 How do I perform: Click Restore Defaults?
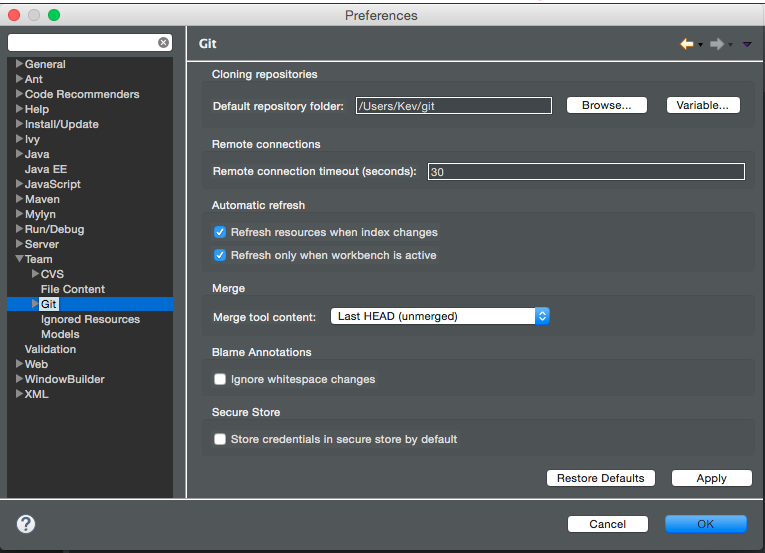point(601,478)
